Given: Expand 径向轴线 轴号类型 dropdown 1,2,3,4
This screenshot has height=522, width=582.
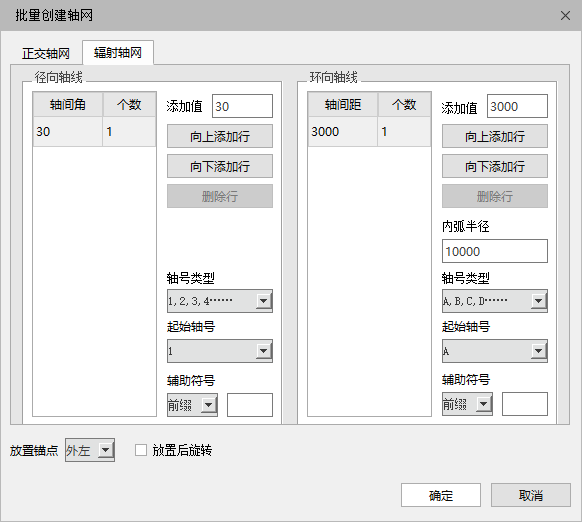Looking at the screenshot, I should tap(220, 301).
